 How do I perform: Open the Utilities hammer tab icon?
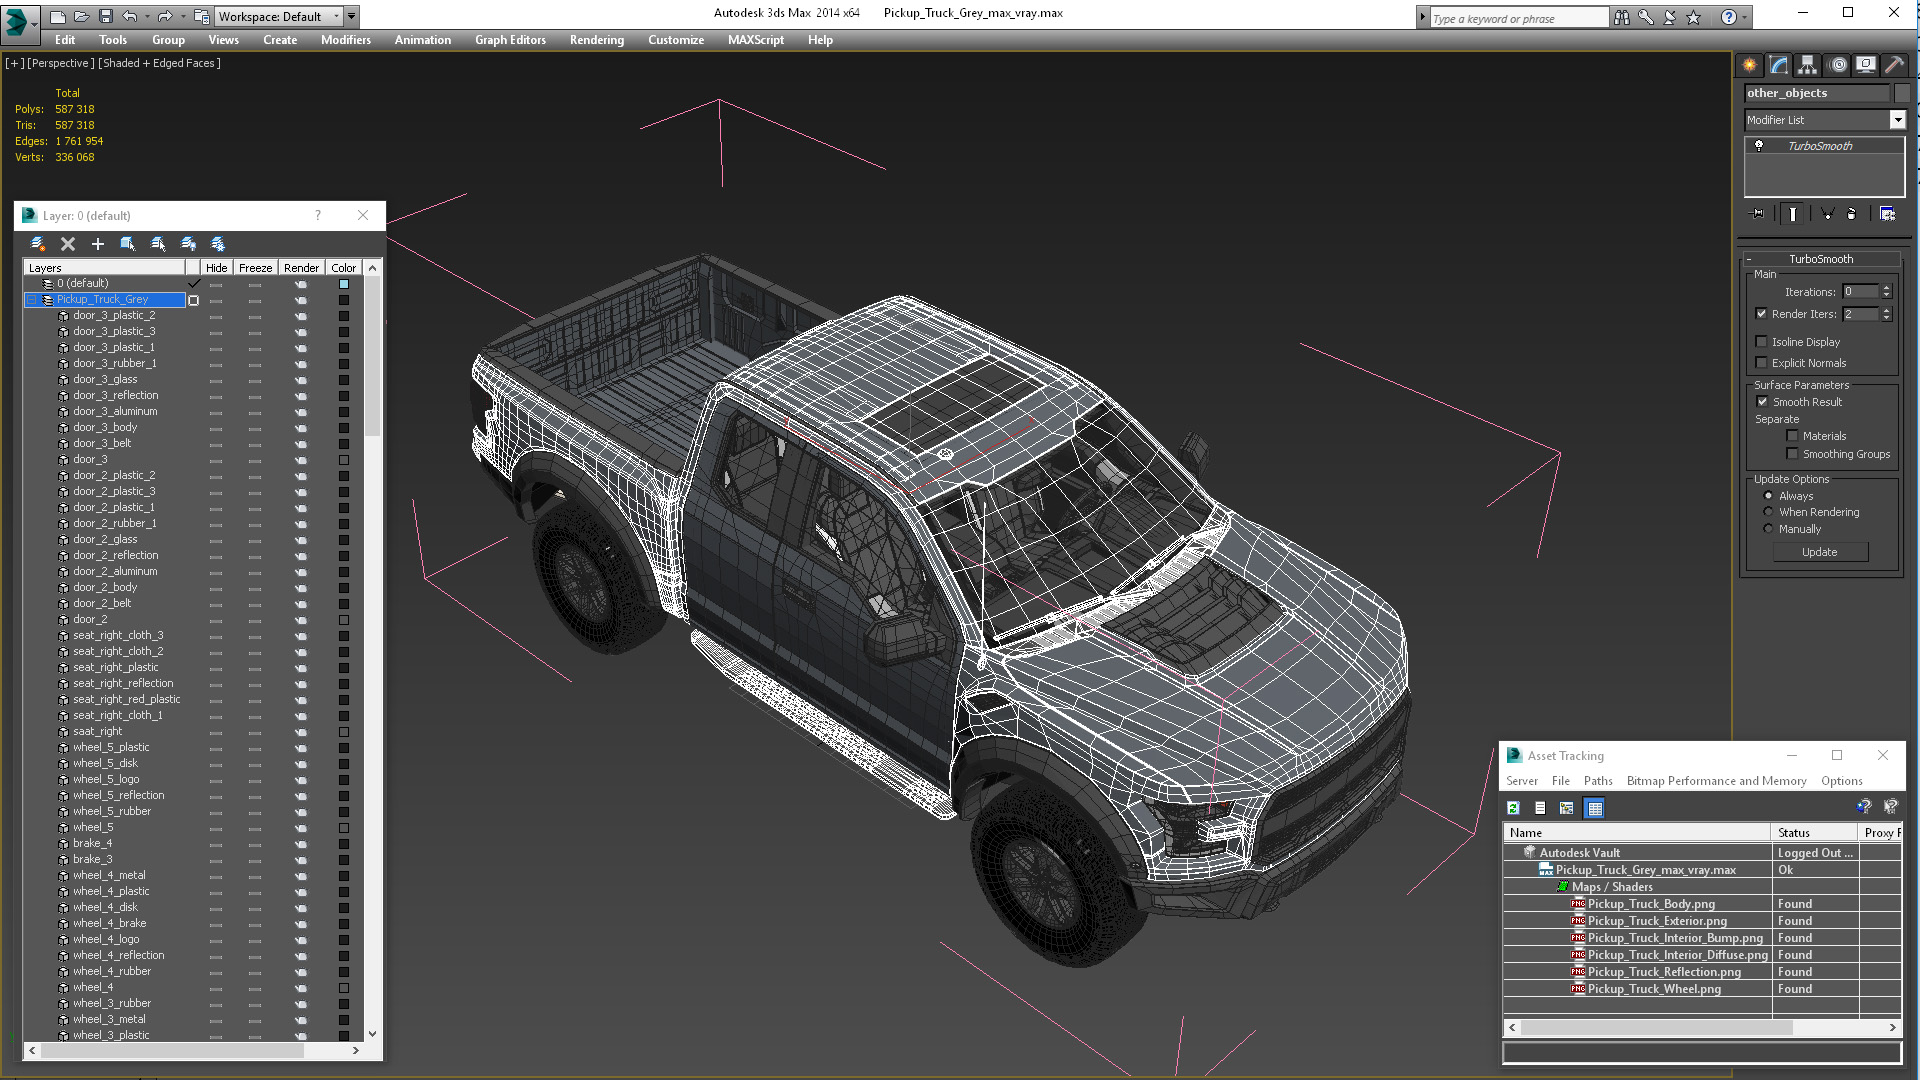click(x=1894, y=65)
